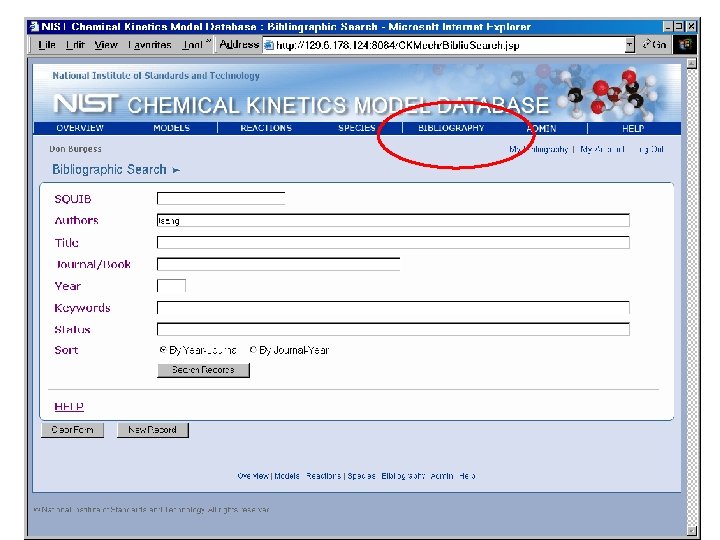Open the BIBLIOGRAPHY navigation tab
This screenshot has height=540, width=720.
pyautogui.click(x=451, y=128)
